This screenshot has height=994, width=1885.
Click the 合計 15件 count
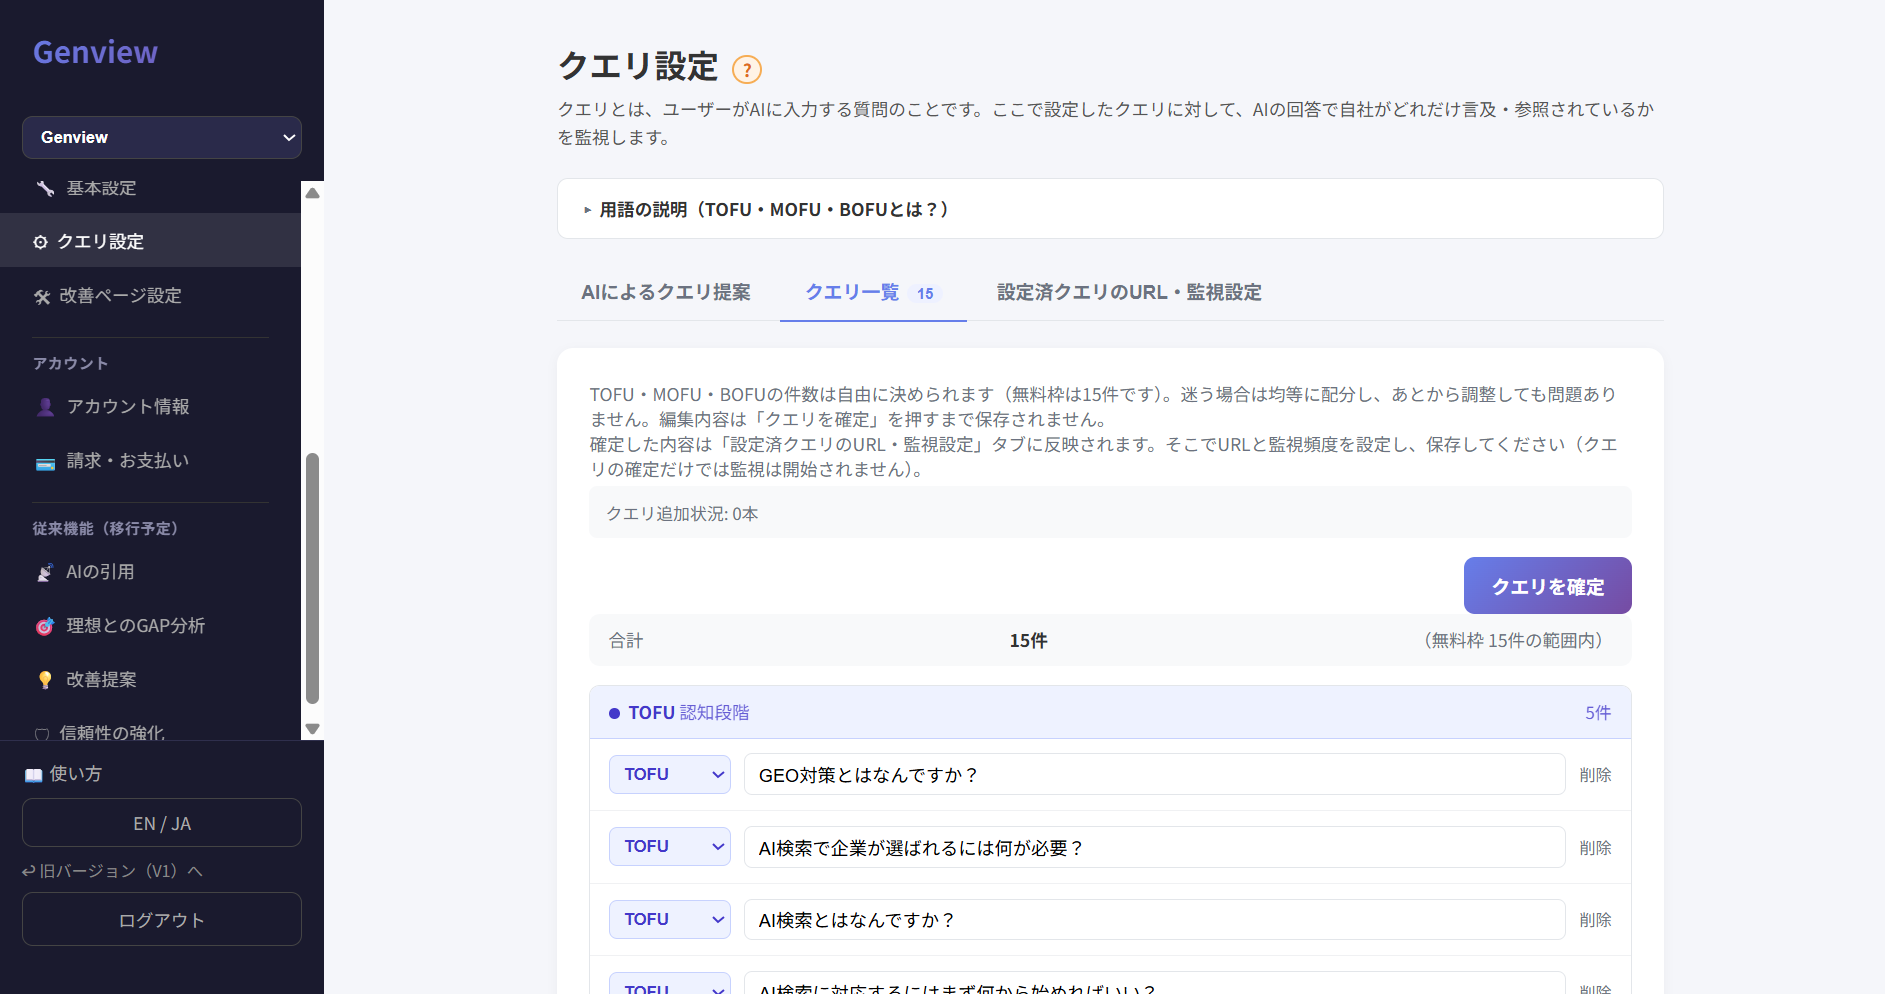coord(1028,640)
